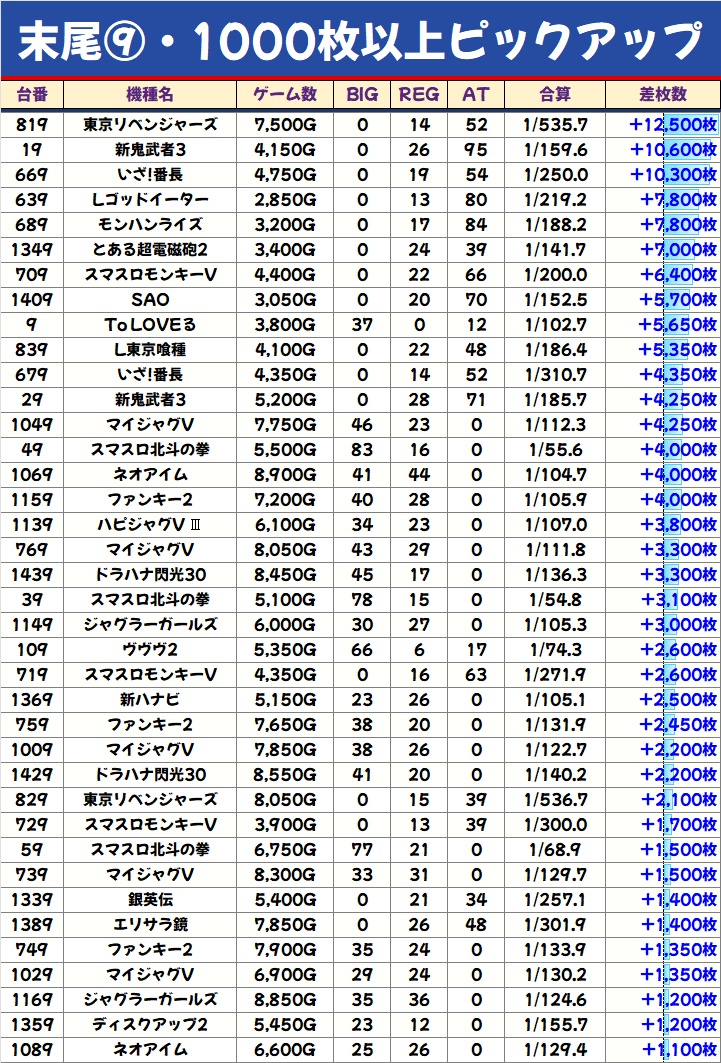Click the ゲーム数 column header
The image size is (721, 1063).
pyautogui.click(x=285, y=94)
